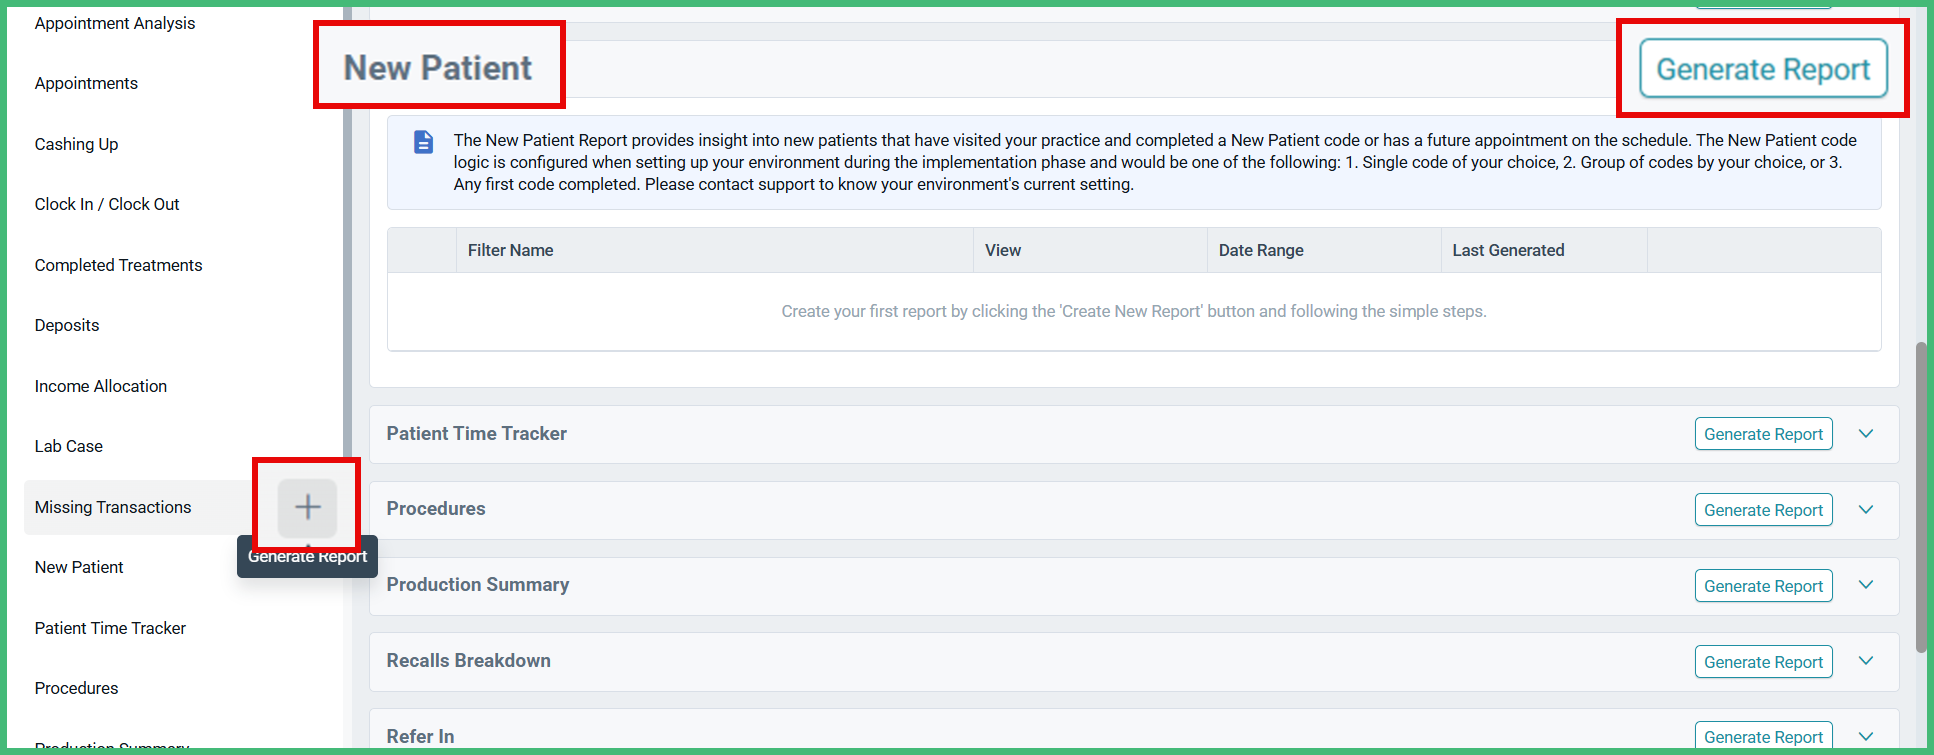Expand the Refer In section chevron
The width and height of the screenshot is (1934, 755).
click(1866, 736)
